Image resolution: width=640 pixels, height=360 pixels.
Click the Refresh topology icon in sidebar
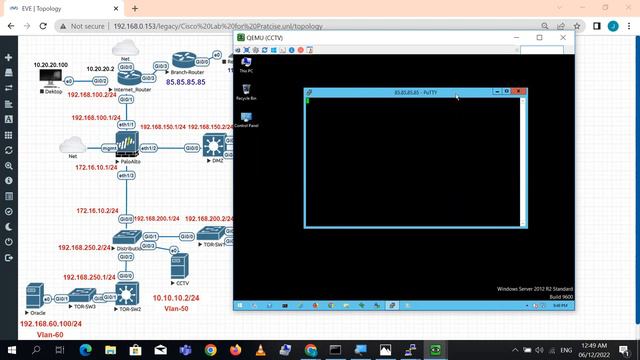click(x=8, y=150)
